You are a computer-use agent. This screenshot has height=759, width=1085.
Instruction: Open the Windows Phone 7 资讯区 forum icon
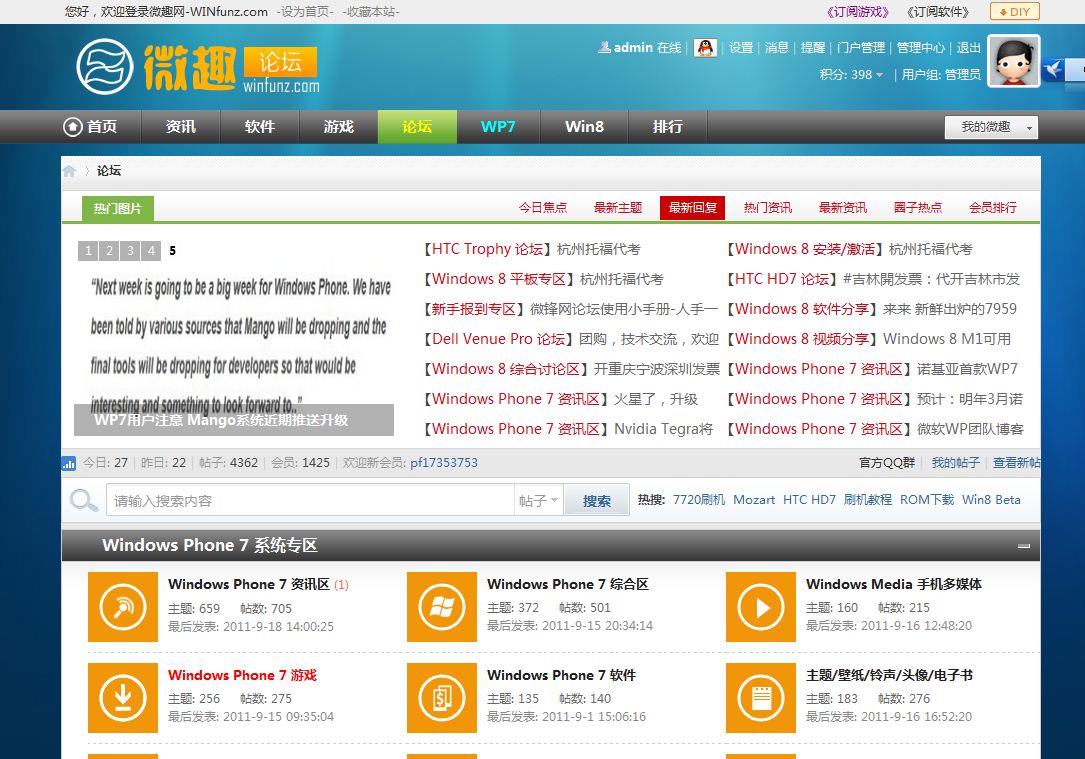122,607
